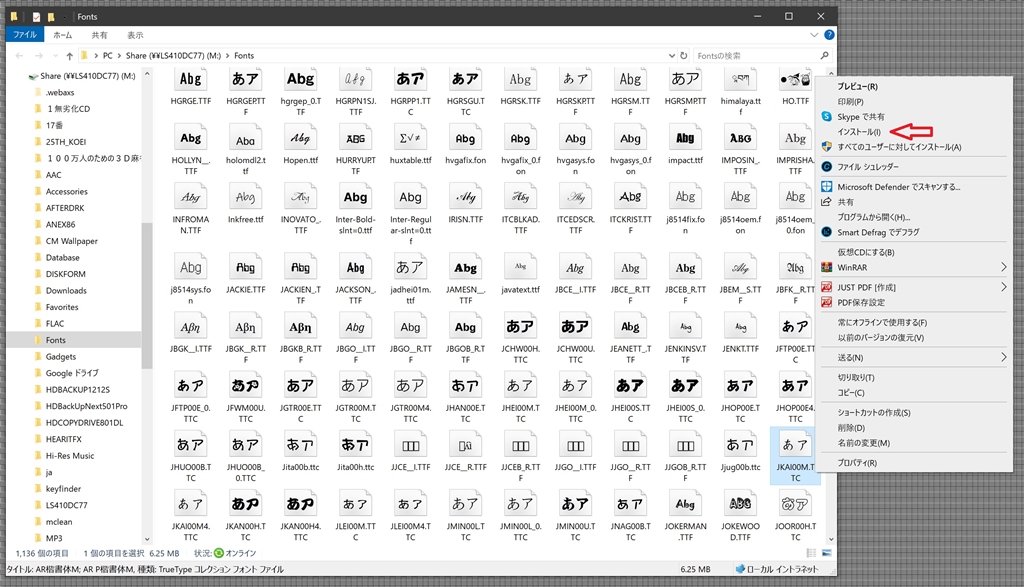Open the ホーム ribbon tab
Viewport: 1024px width, 587px height.
[x=62, y=35]
